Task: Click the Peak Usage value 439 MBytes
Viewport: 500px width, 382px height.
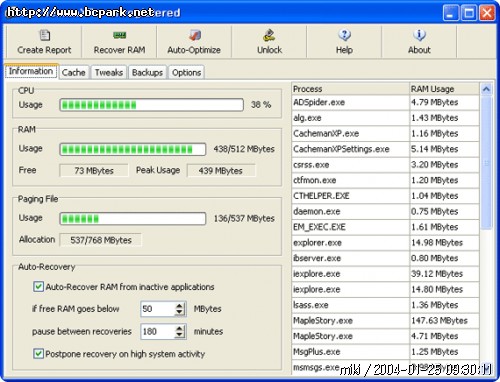Action: click(221, 171)
